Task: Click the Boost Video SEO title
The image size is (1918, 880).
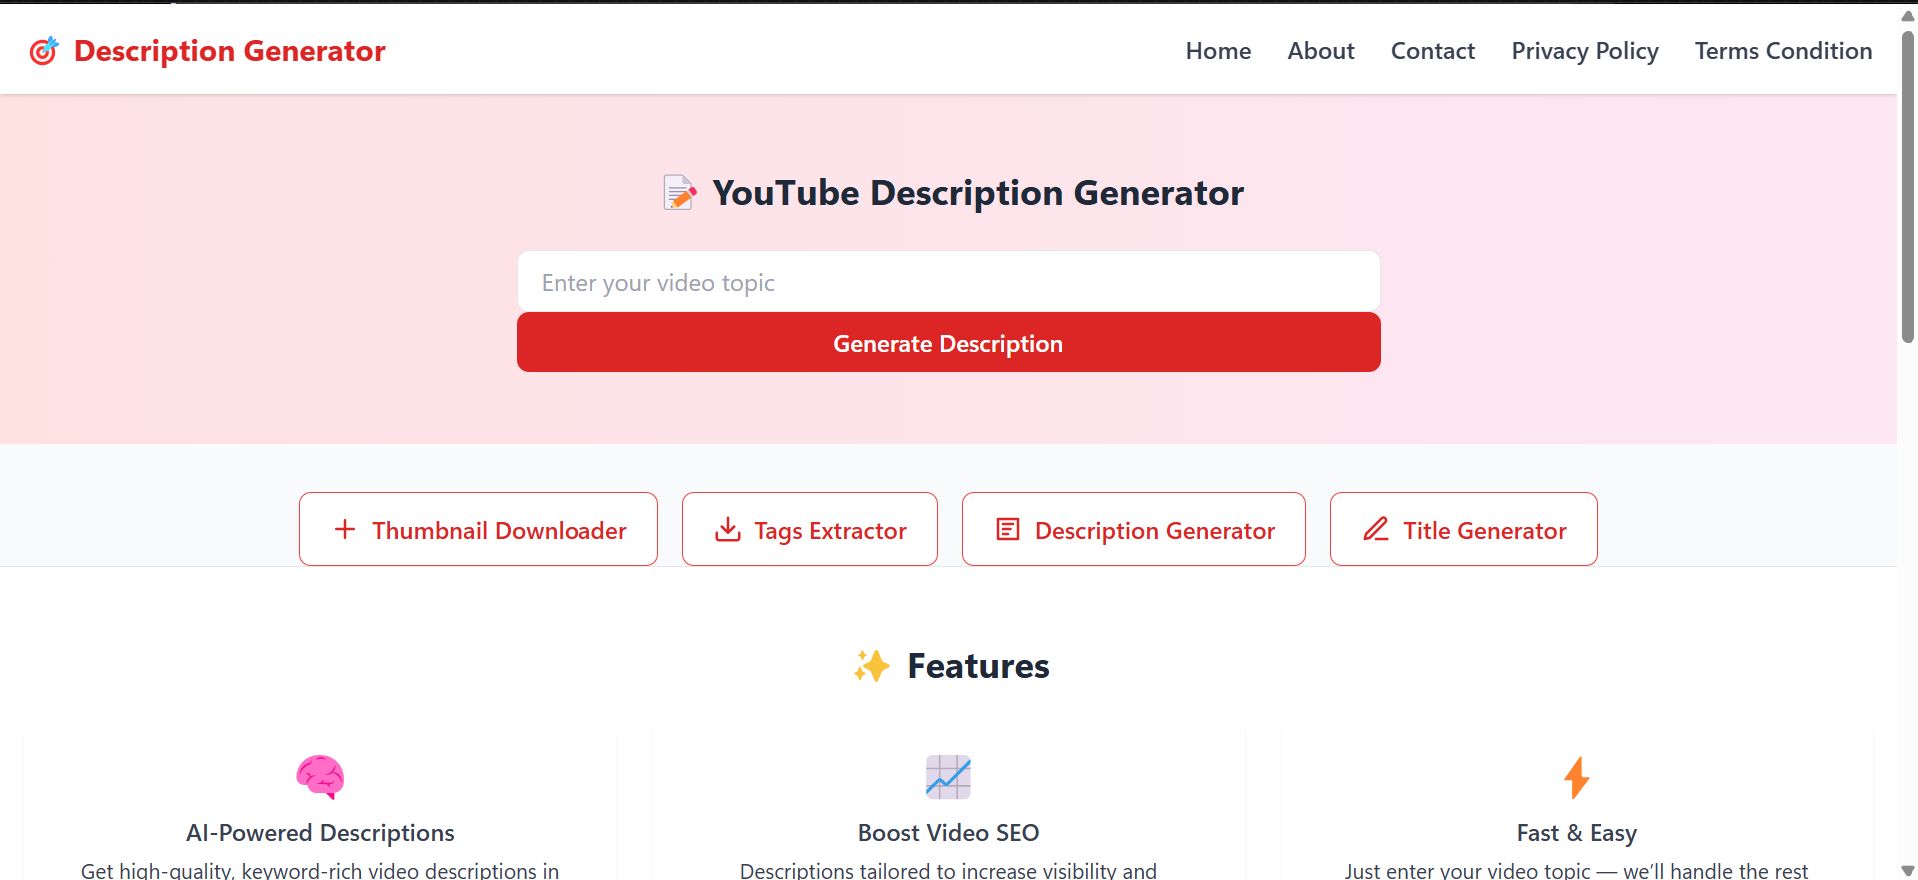Action: pyautogui.click(x=948, y=832)
